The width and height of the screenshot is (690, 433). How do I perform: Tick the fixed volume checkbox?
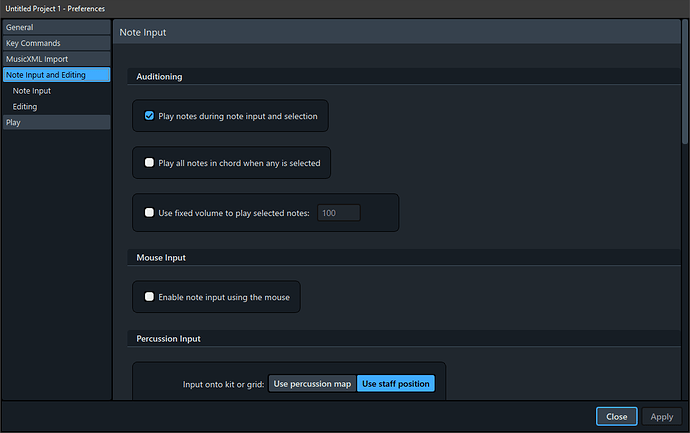[149, 213]
